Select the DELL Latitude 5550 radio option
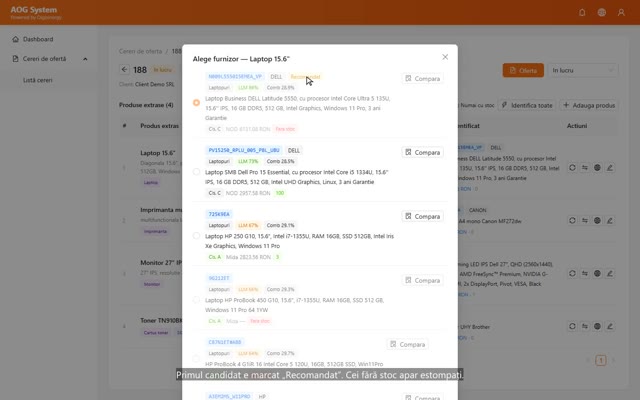 pyautogui.click(x=196, y=102)
